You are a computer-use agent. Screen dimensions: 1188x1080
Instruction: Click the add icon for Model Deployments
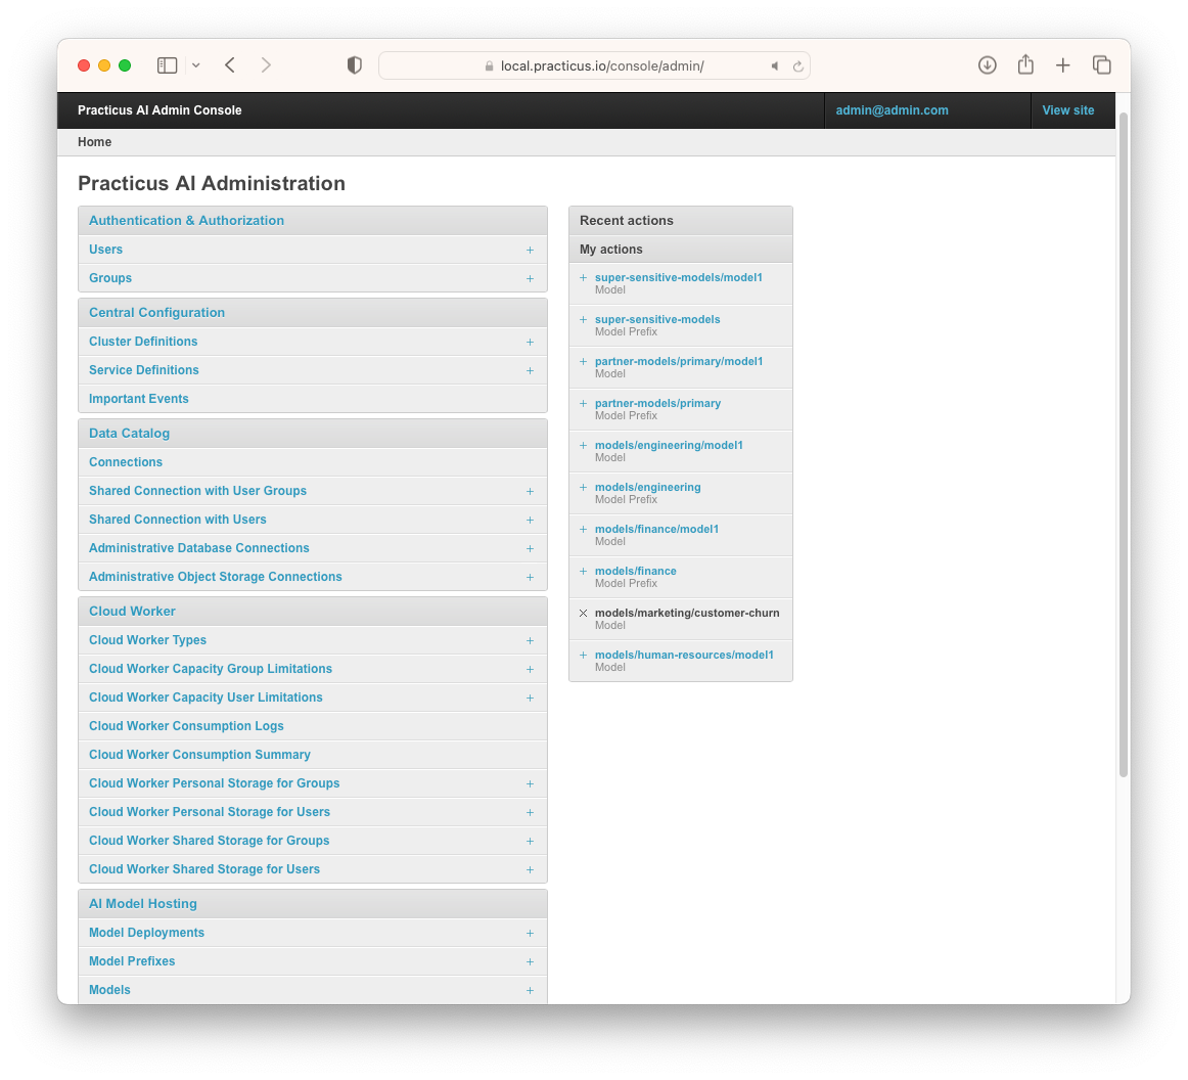[530, 933]
